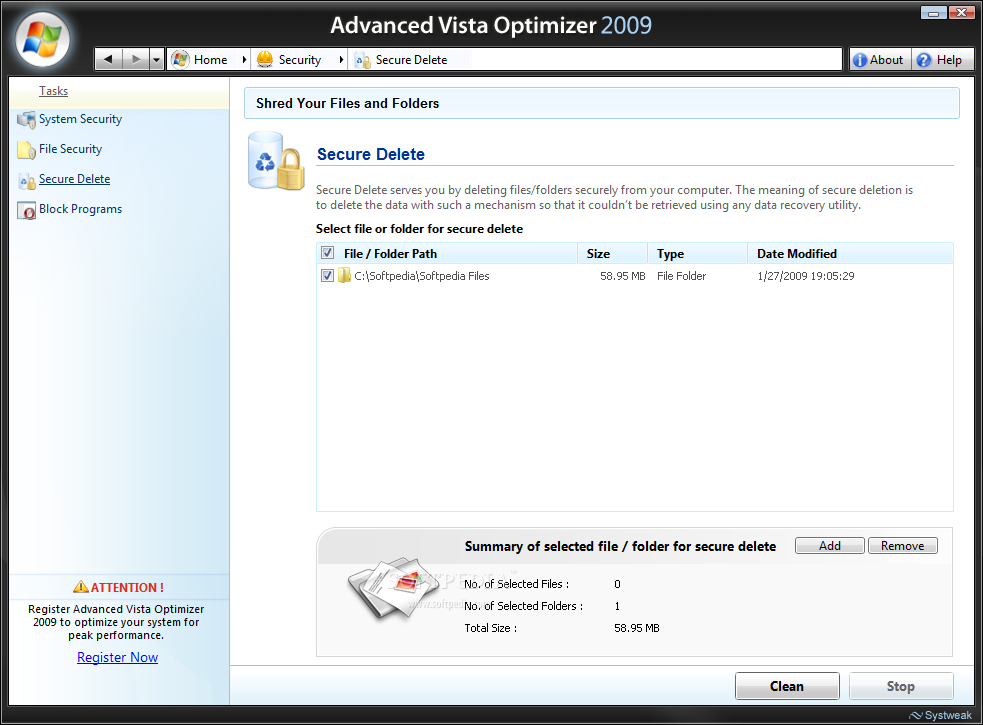Click the 58.95 MB size cell
The width and height of the screenshot is (983, 725).
tap(623, 276)
